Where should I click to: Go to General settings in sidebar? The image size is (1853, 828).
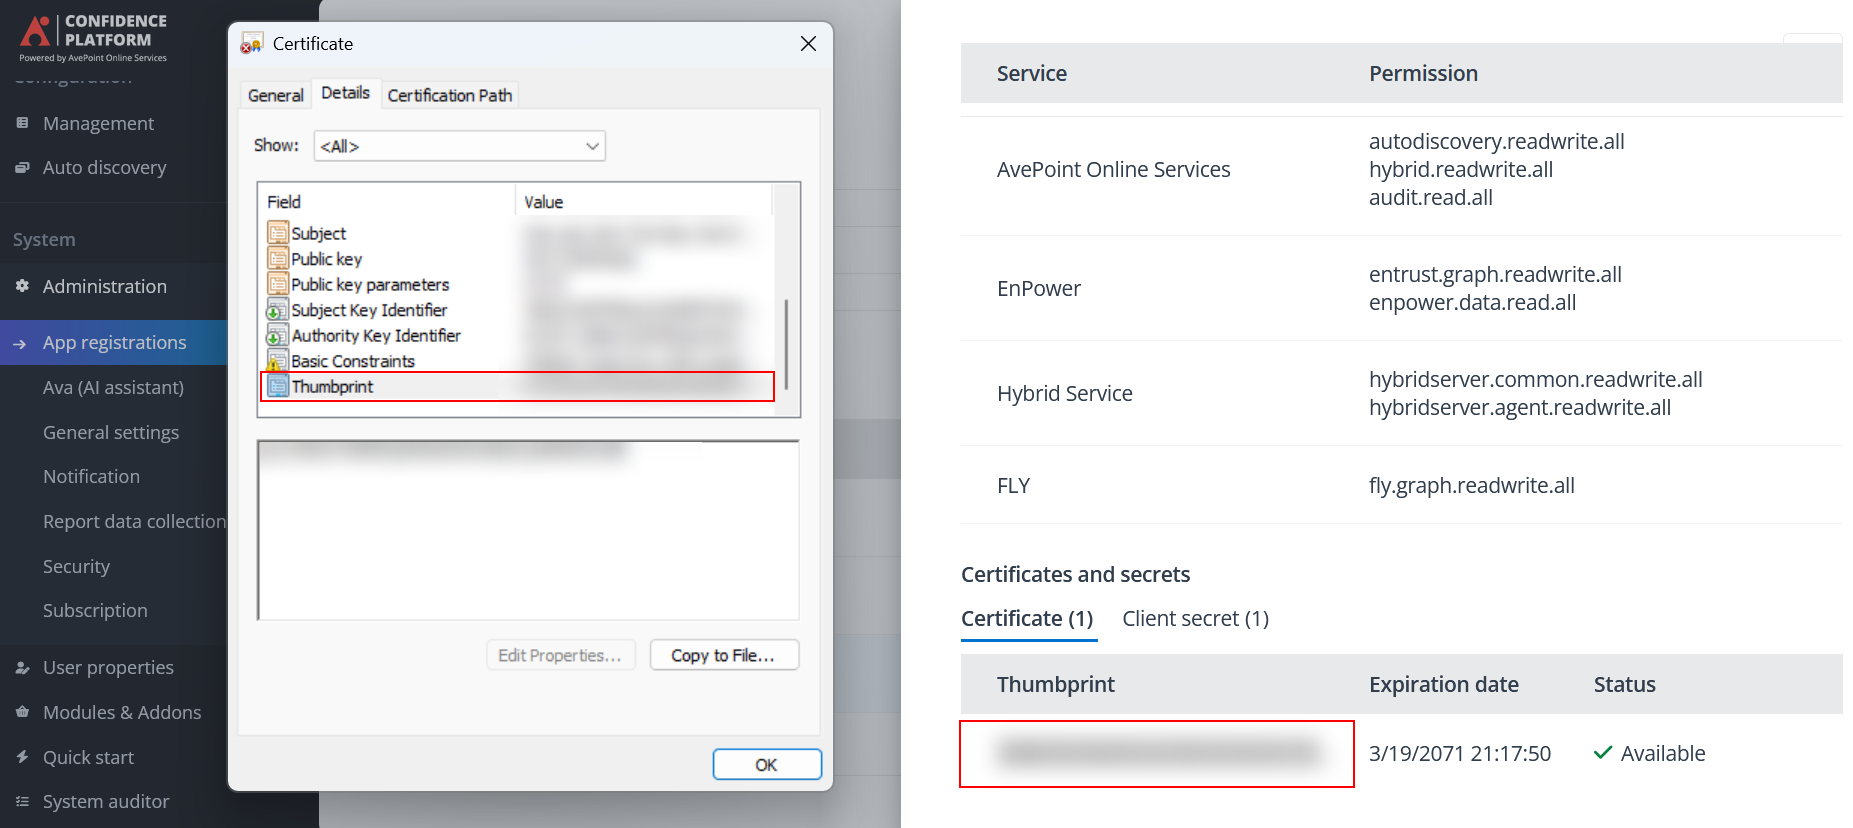[x=111, y=432]
